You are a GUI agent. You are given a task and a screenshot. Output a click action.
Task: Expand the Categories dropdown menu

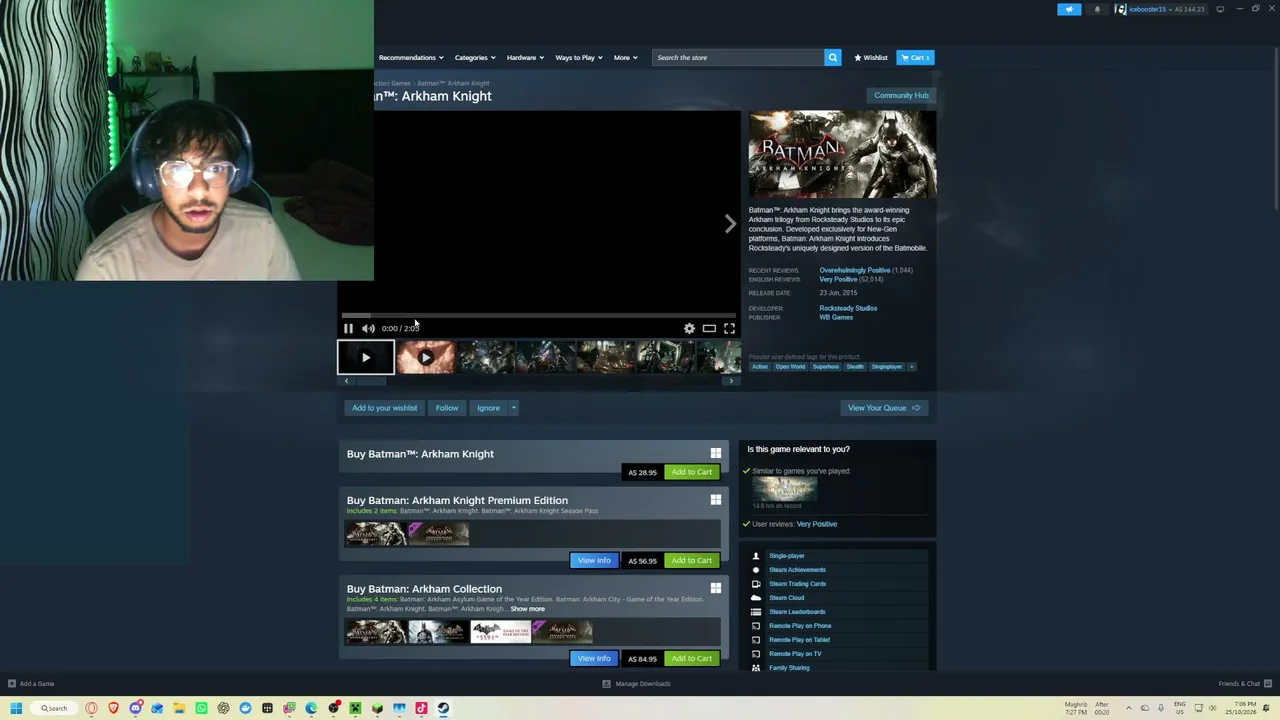[475, 57]
